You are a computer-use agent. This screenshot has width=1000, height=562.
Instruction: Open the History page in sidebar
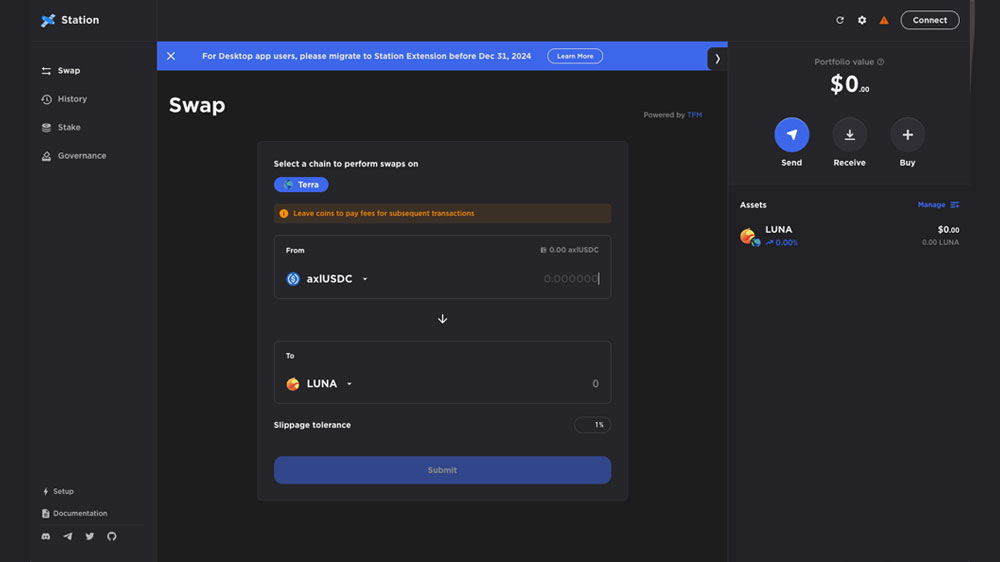(x=64, y=99)
